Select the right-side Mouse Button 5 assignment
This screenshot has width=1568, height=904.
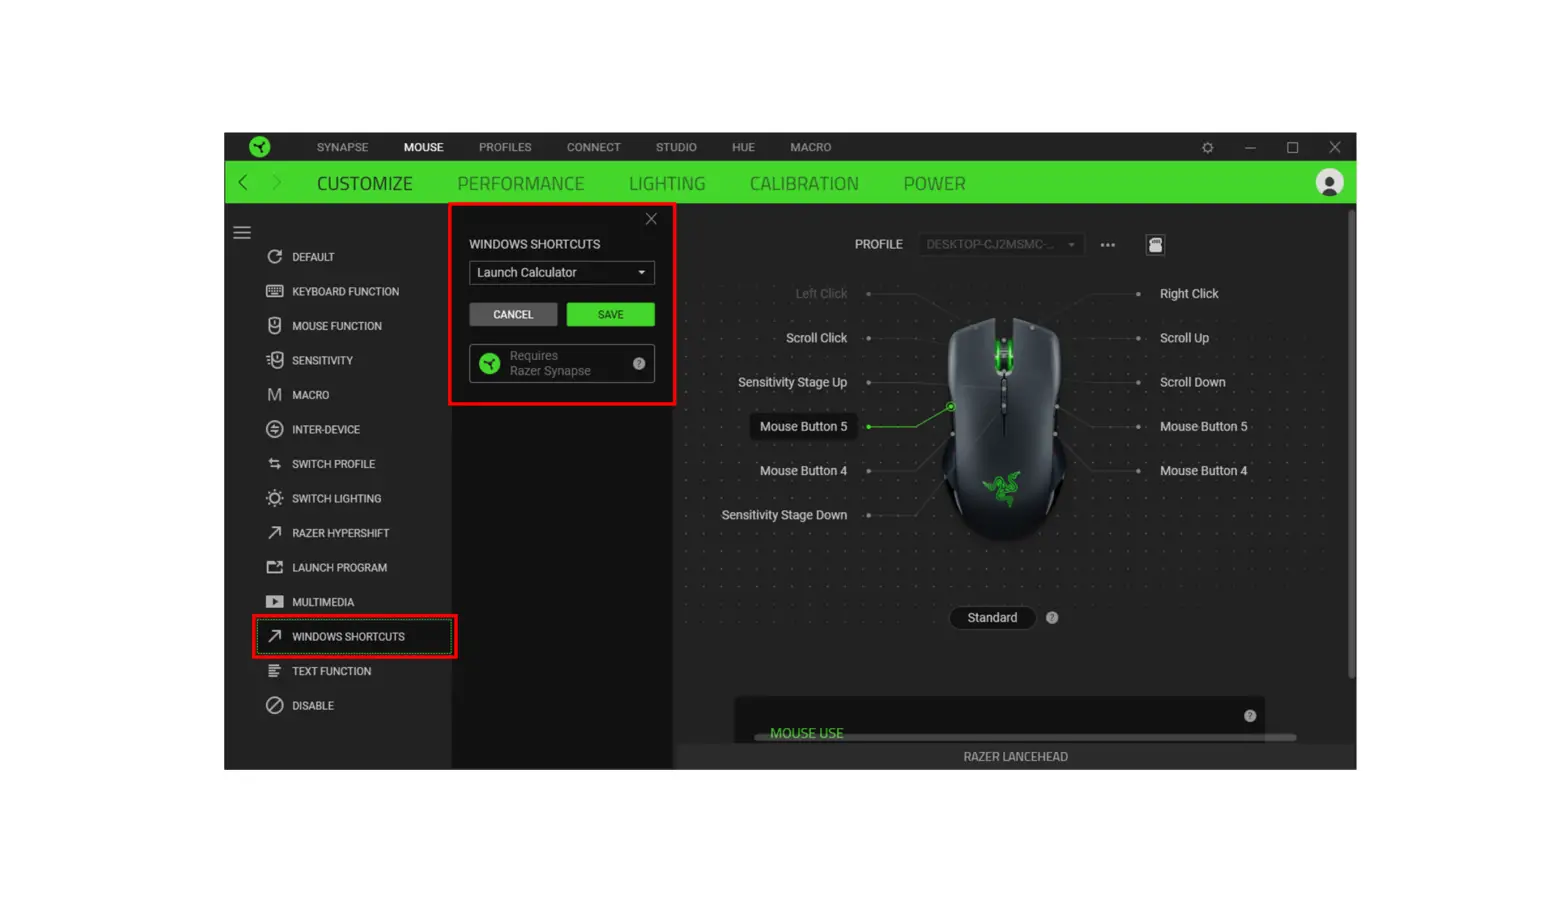1203,426
